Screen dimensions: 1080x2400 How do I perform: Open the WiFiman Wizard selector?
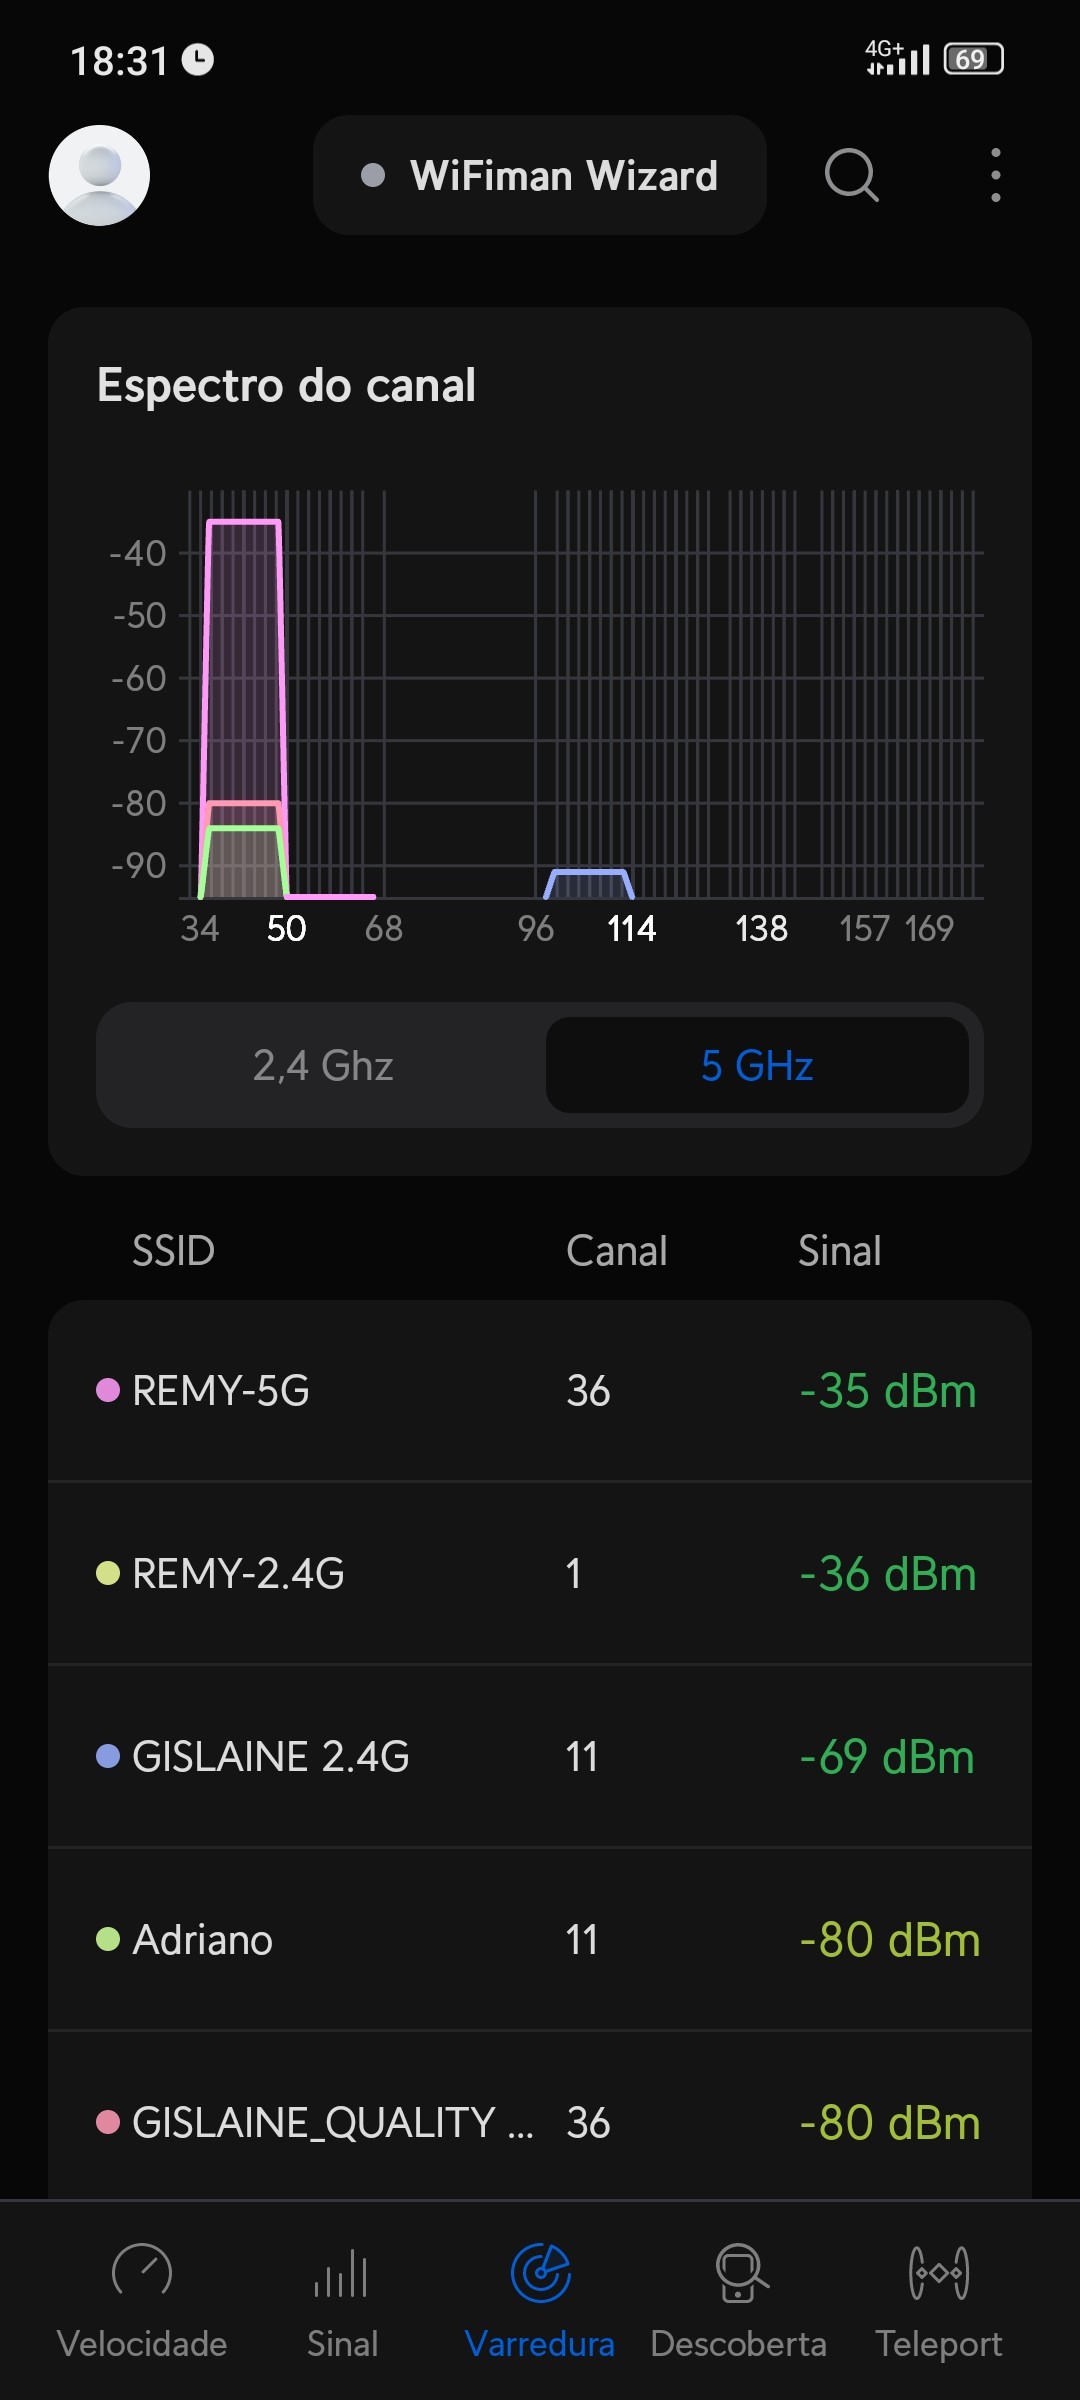click(x=540, y=175)
